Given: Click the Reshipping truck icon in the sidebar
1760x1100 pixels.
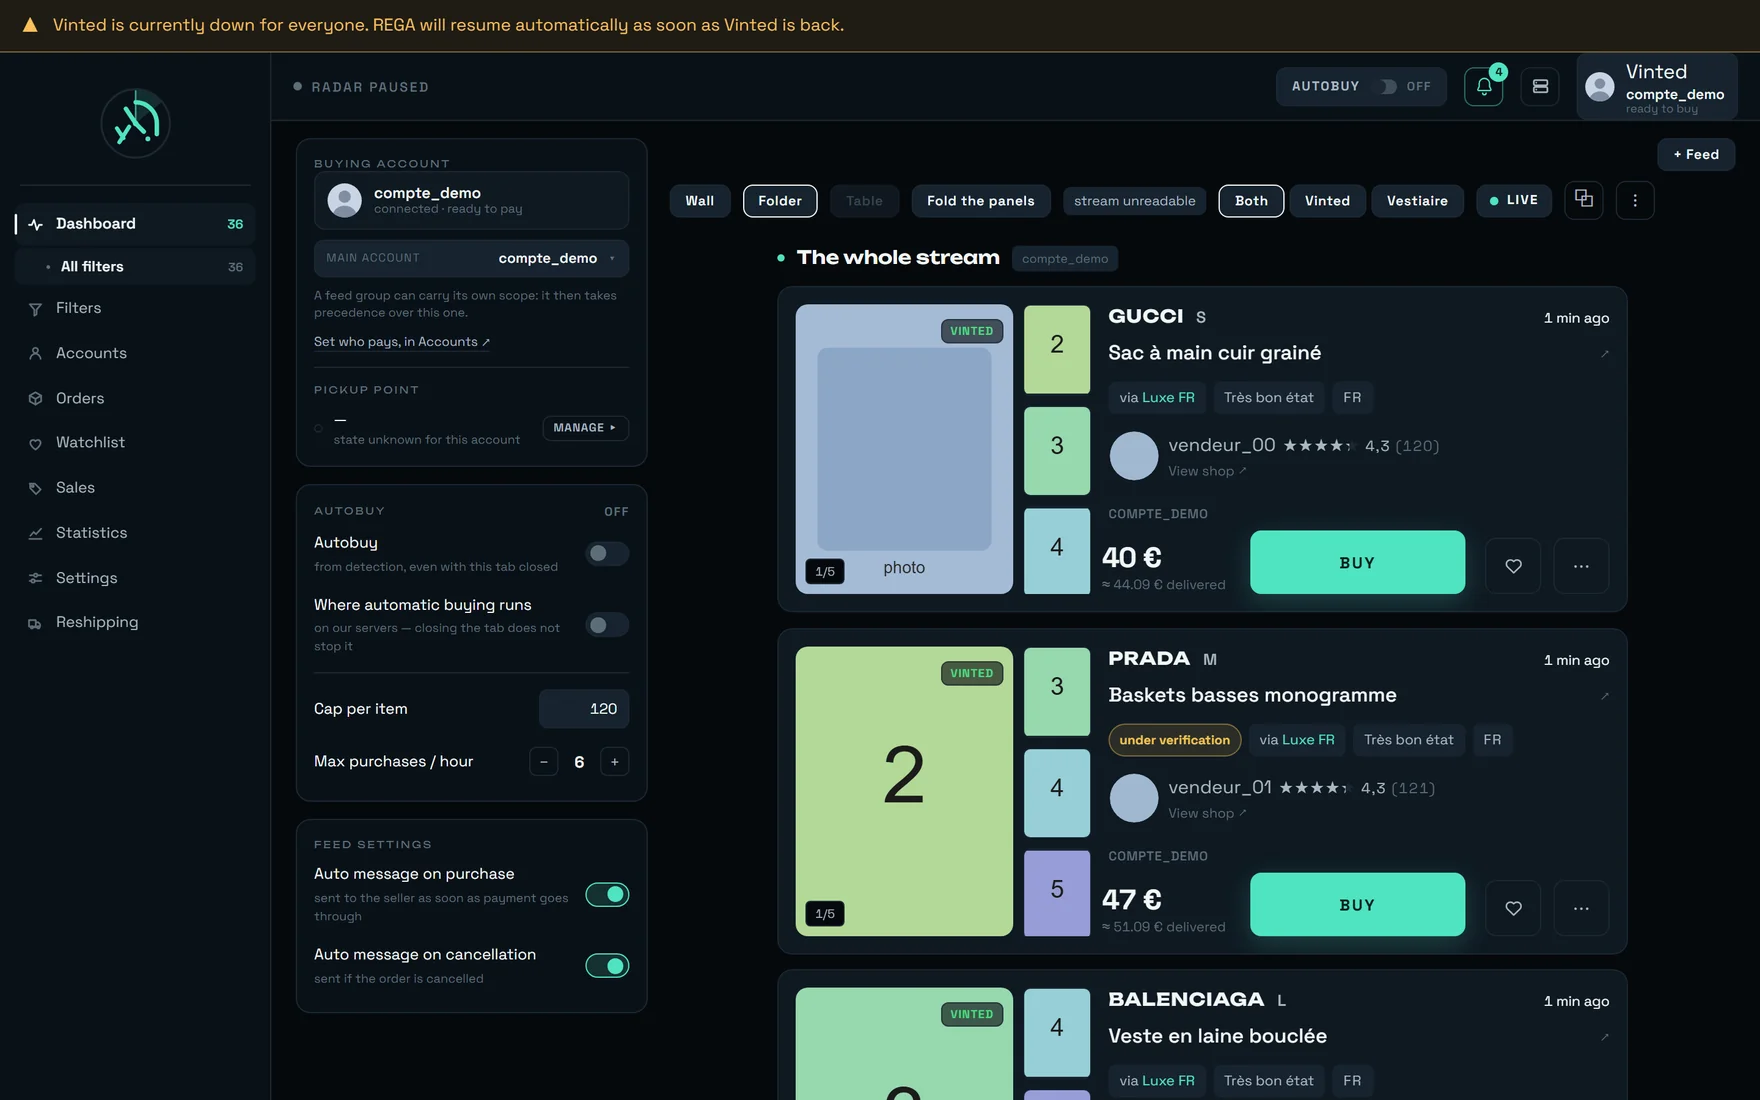Looking at the screenshot, I should coord(35,623).
